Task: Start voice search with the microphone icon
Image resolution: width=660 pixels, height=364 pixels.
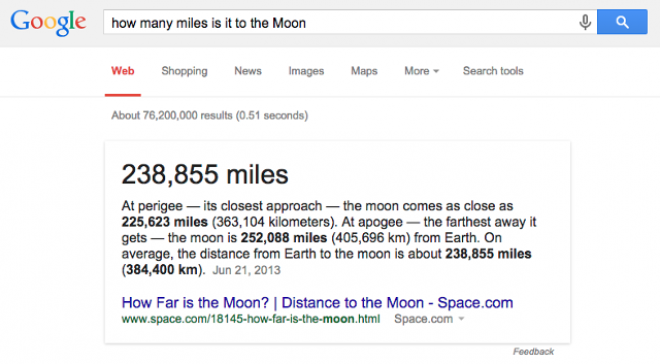Action: (585, 22)
